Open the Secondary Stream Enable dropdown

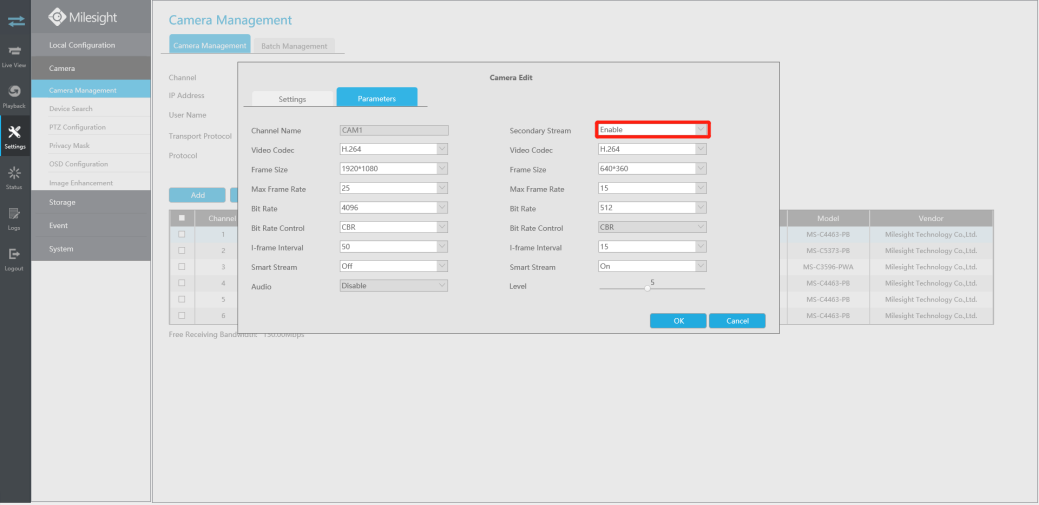tap(653, 130)
